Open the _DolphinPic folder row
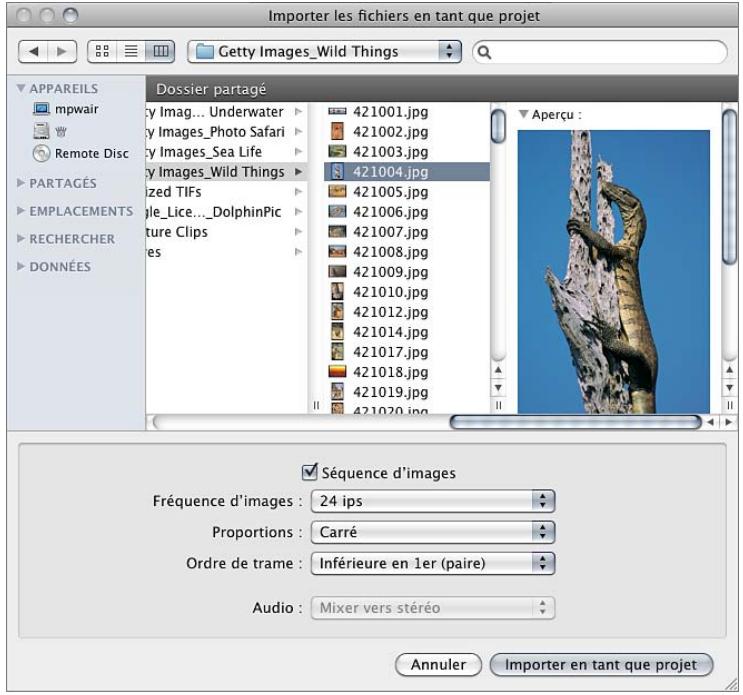The height and width of the screenshot is (695, 743). click(x=227, y=212)
